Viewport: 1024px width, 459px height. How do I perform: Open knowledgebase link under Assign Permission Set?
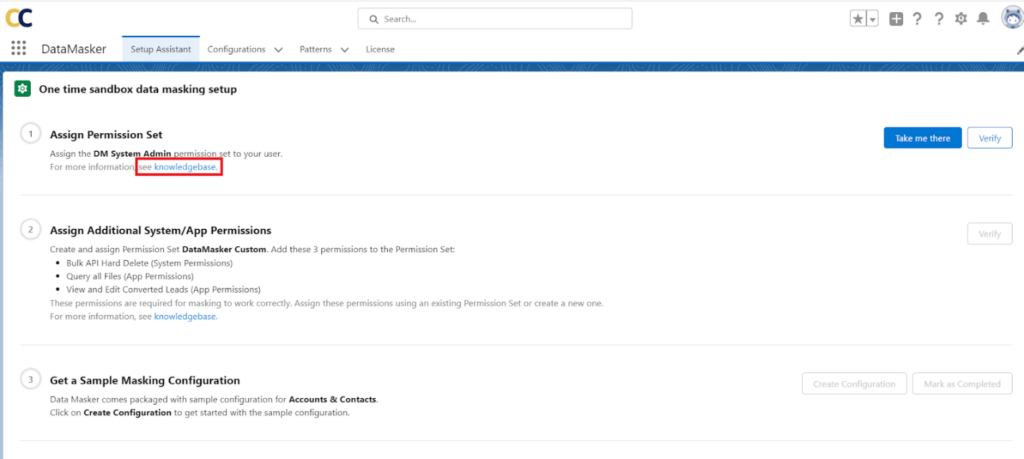click(x=186, y=168)
